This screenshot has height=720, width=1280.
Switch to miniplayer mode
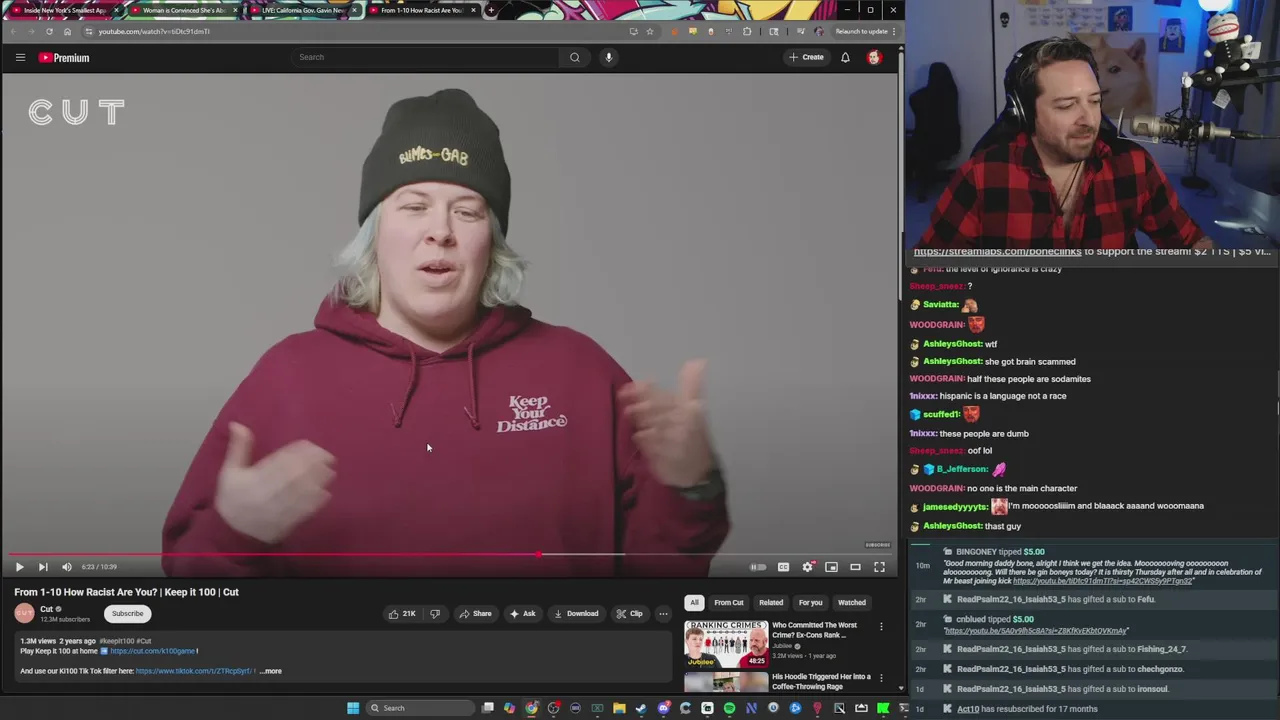click(x=831, y=567)
